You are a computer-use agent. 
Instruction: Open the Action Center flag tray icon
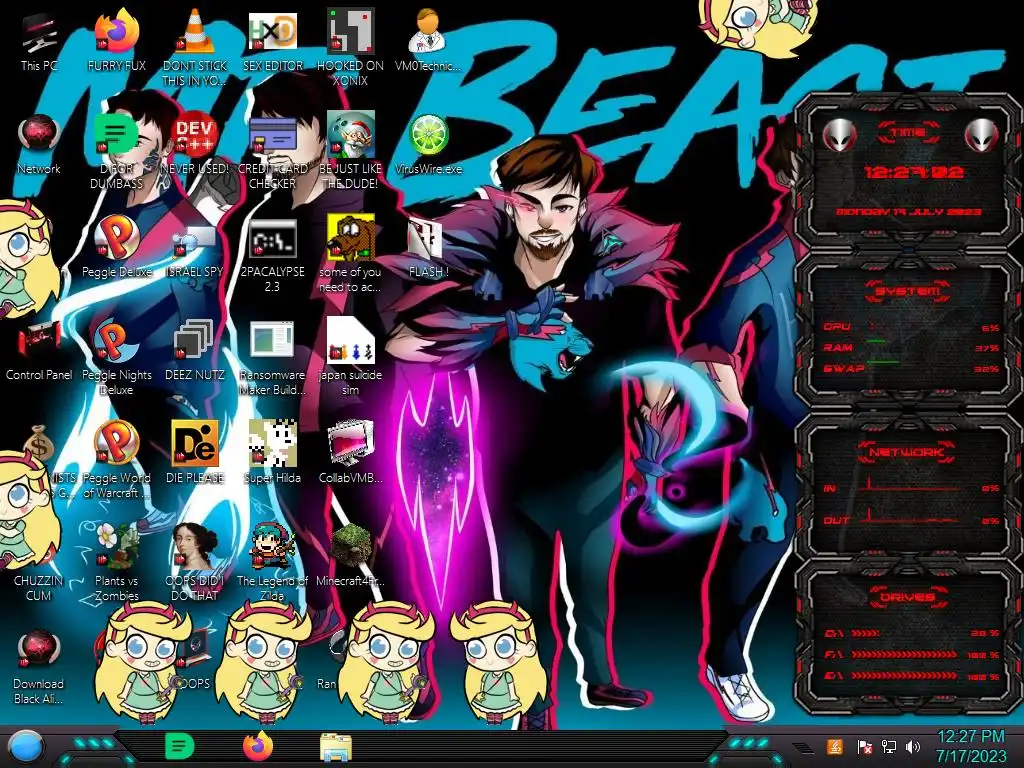(x=864, y=747)
